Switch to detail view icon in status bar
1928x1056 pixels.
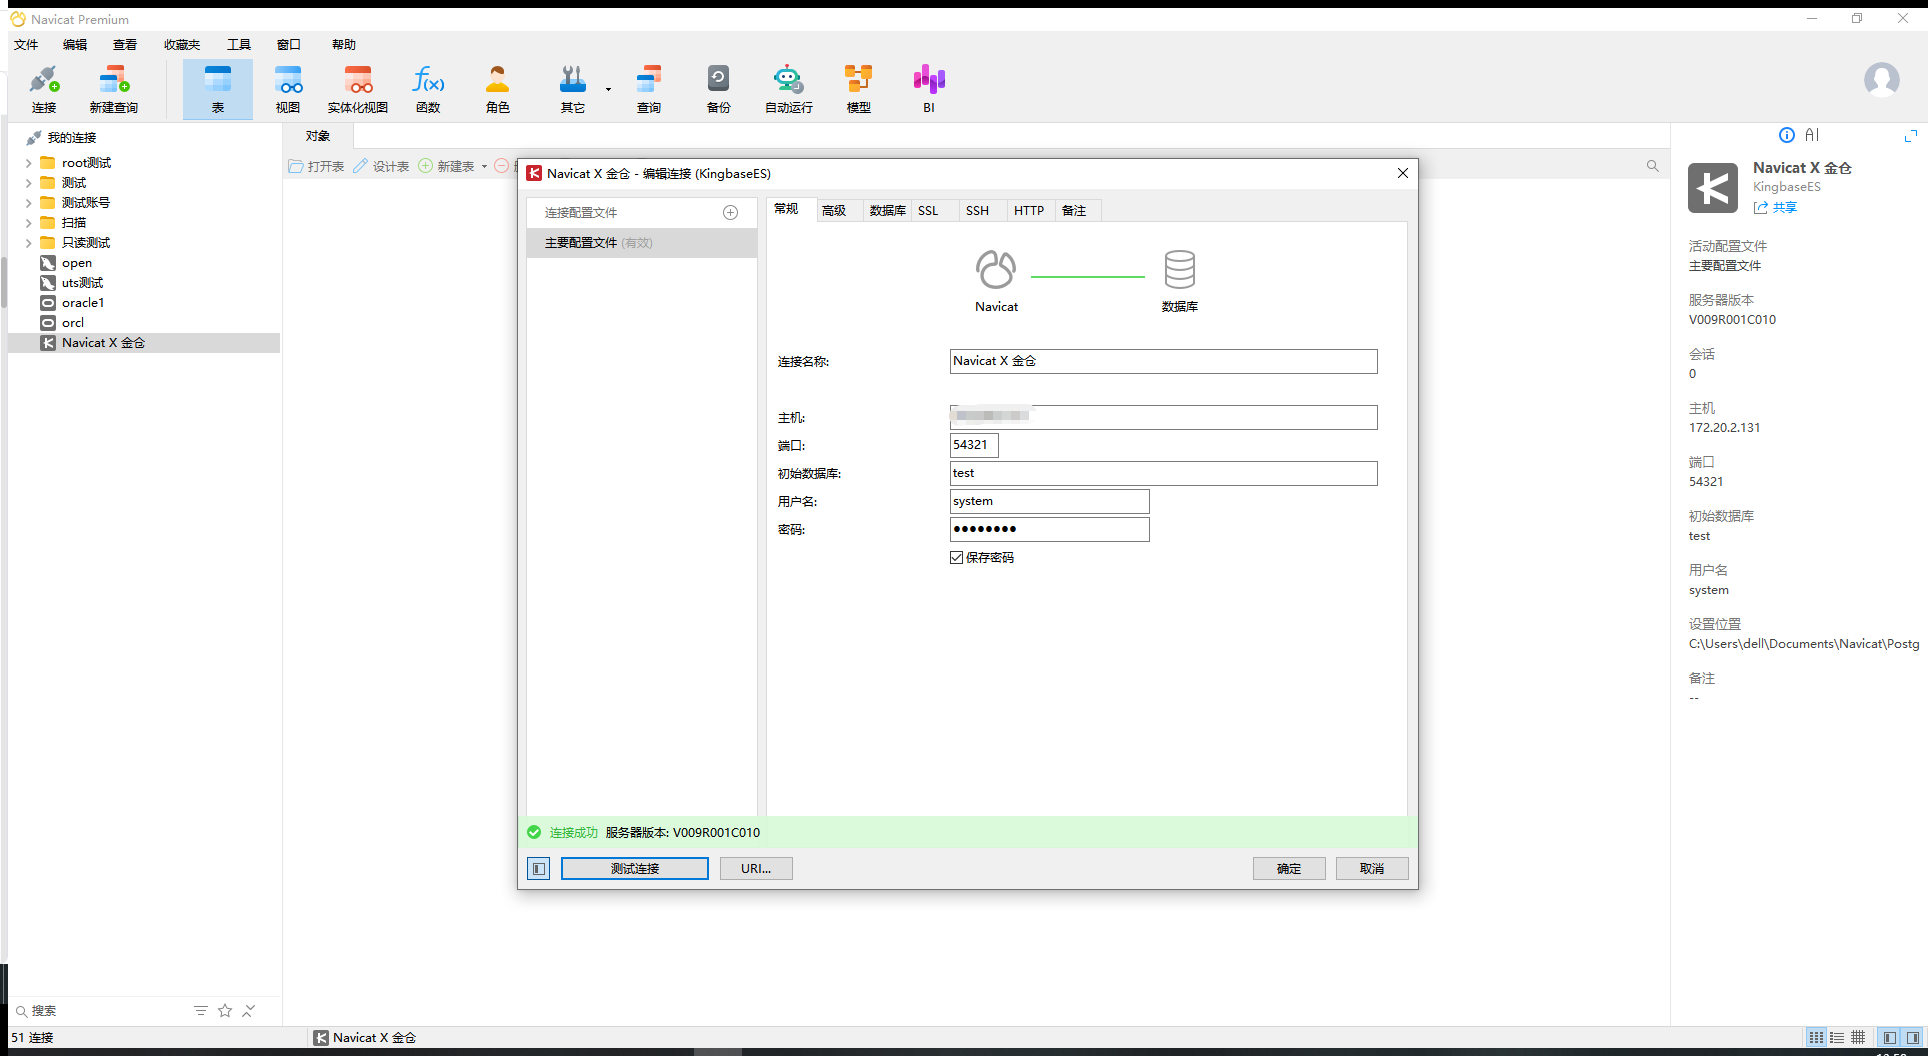tap(1837, 1038)
